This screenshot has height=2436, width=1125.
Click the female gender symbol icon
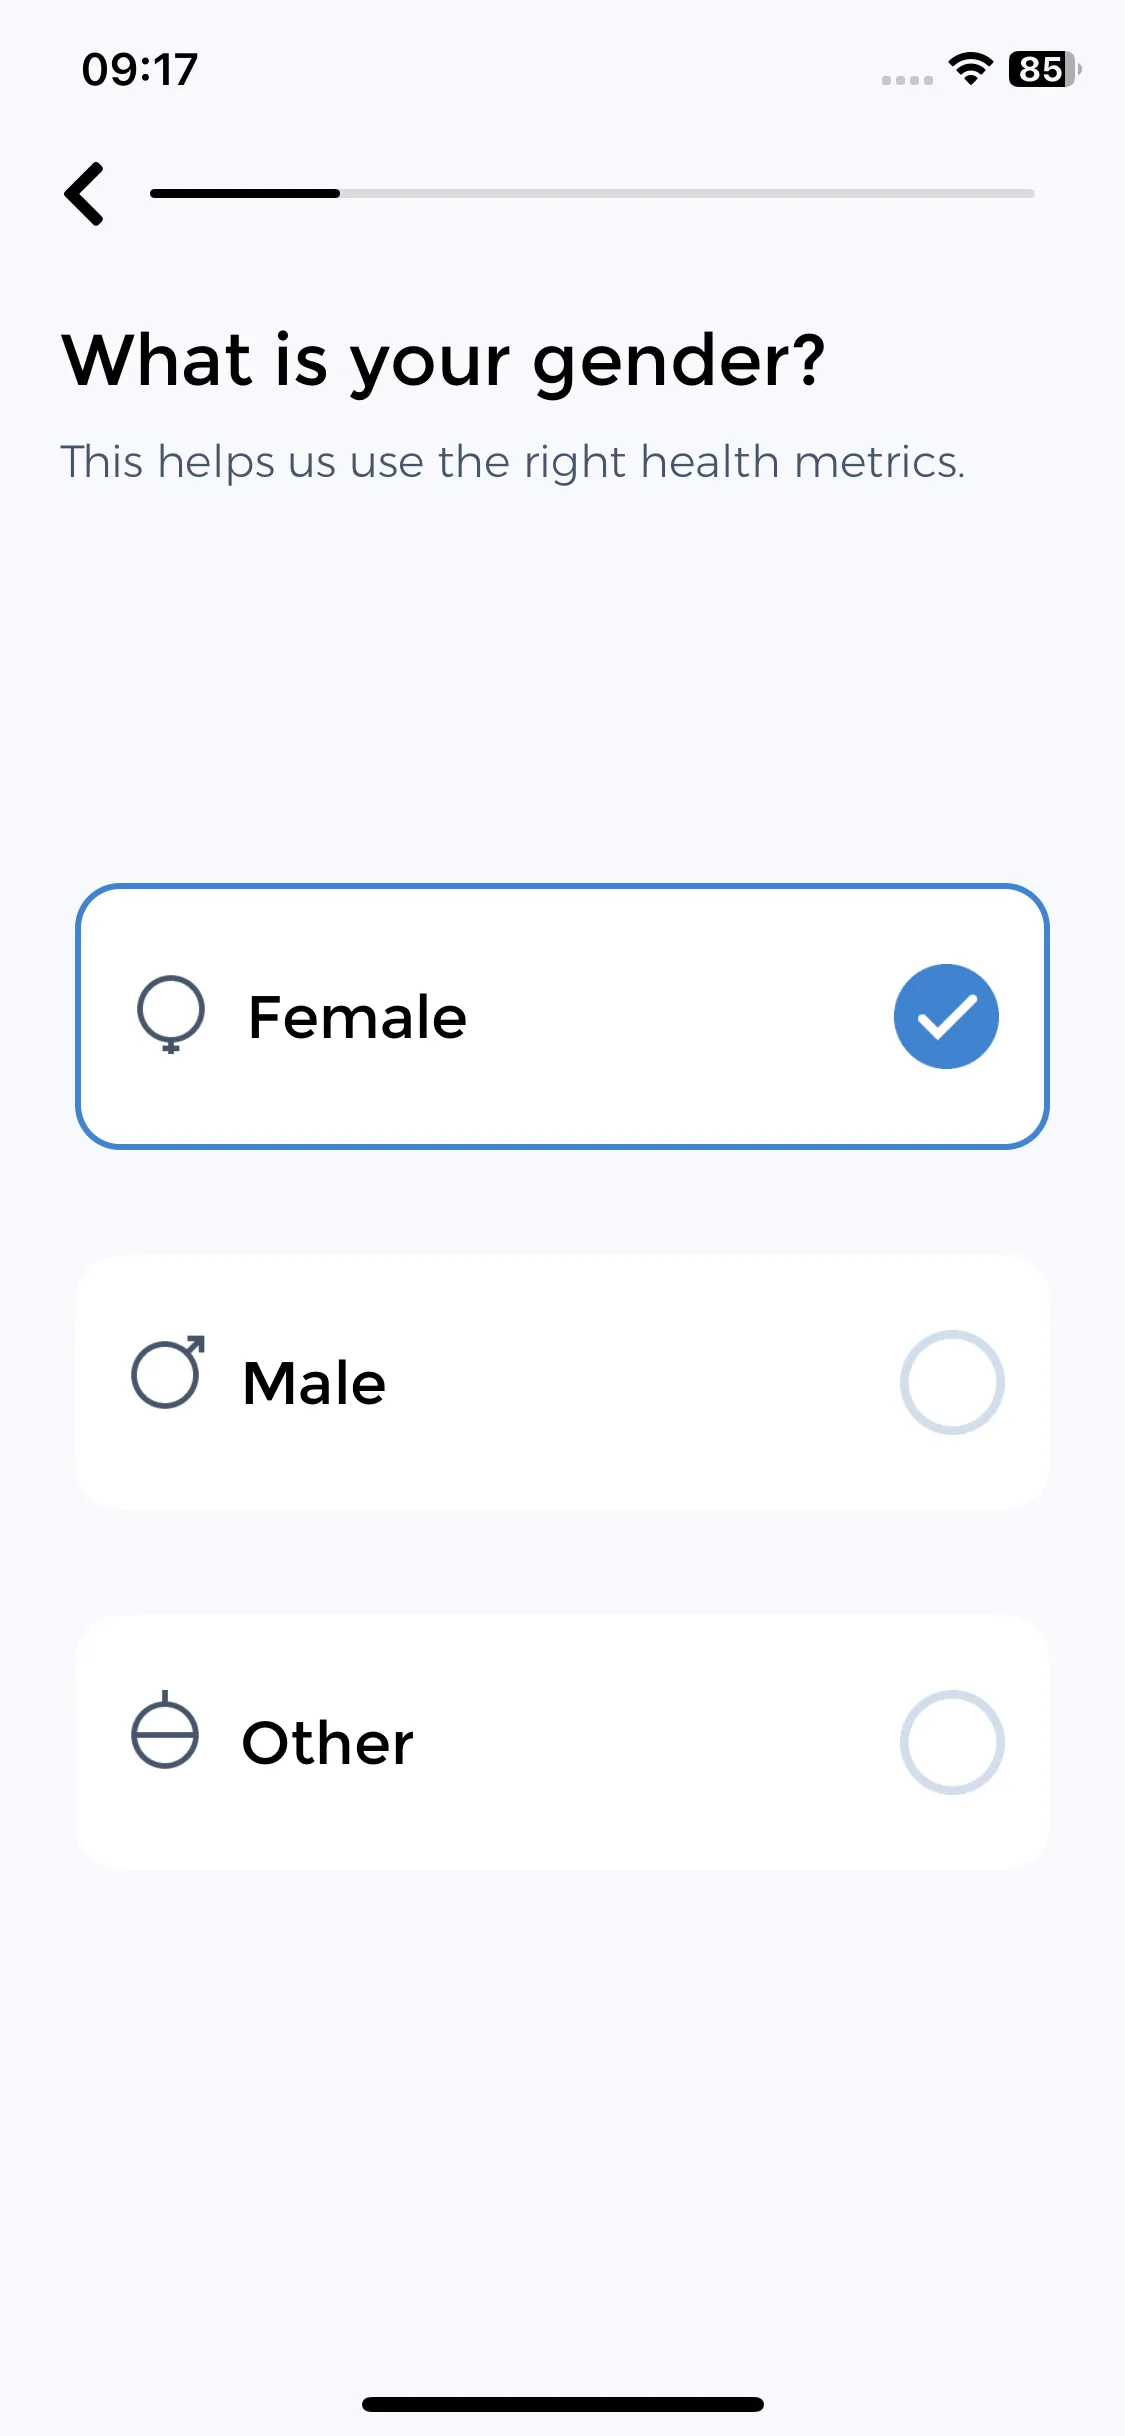coord(171,1014)
